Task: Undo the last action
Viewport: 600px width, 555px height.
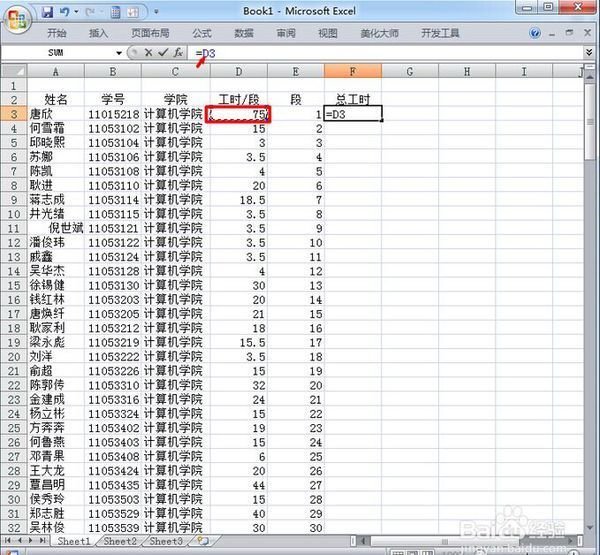Action: 64,12
